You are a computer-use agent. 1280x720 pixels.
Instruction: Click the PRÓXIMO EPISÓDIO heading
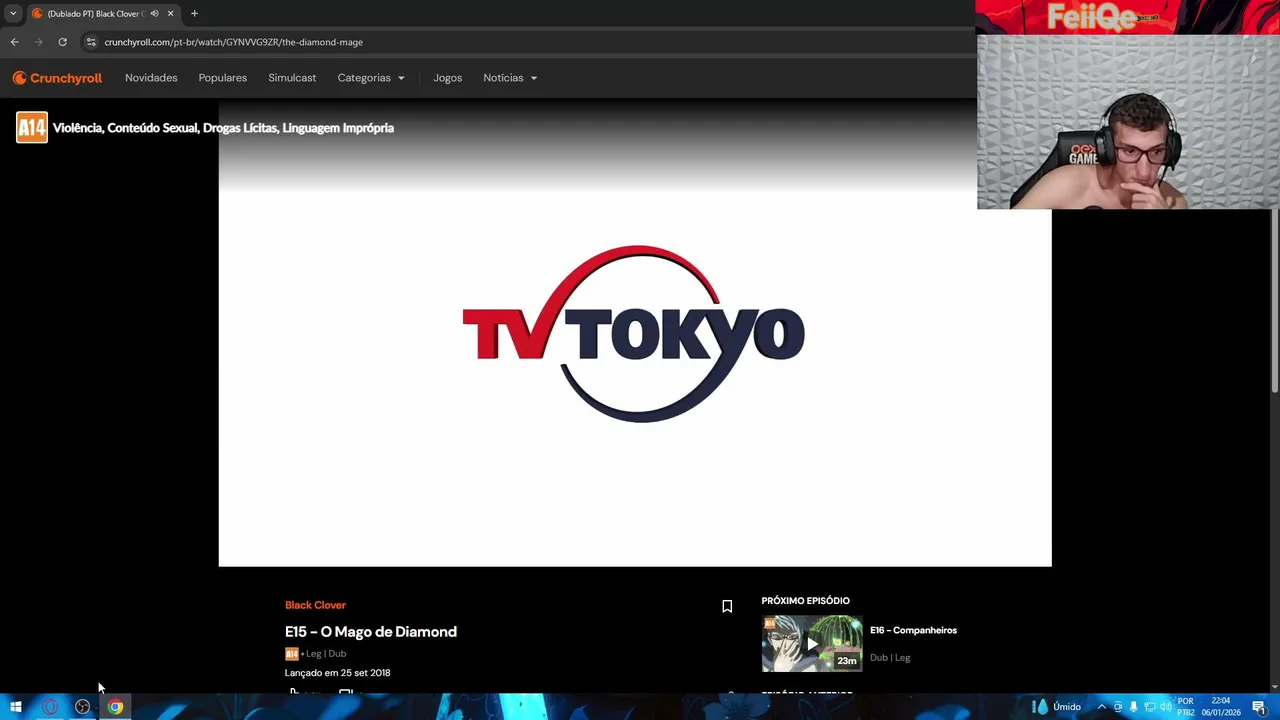point(805,601)
